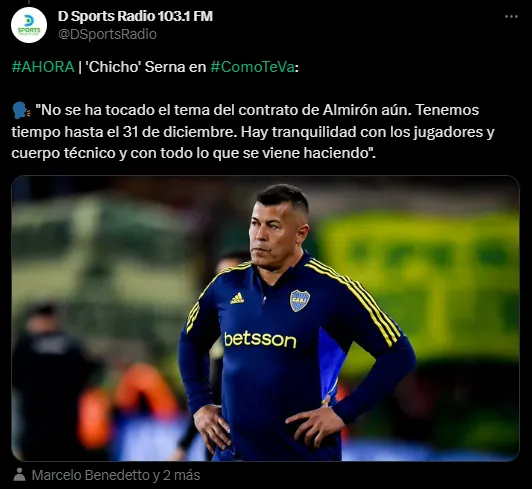
Task: Follow the #ComoTeVa hashtag link
Action: [x=252, y=67]
